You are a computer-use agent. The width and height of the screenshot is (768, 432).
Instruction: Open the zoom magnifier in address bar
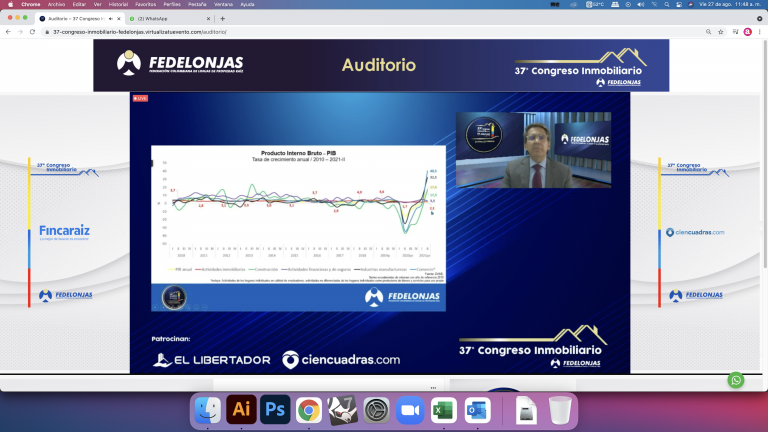(708, 32)
